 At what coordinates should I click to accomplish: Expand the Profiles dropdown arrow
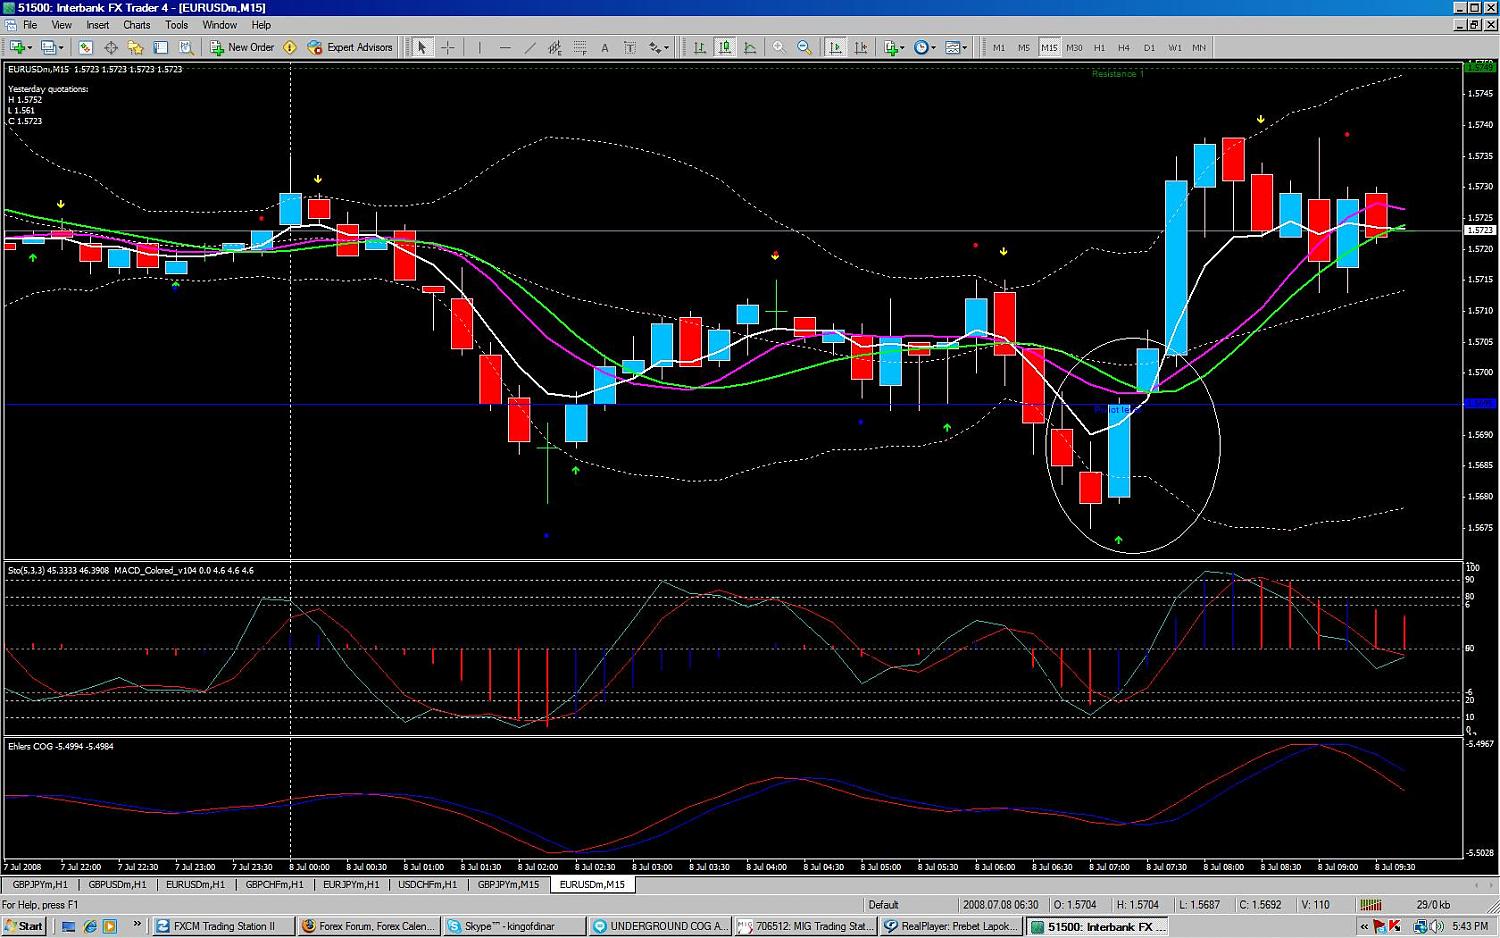point(61,47)
